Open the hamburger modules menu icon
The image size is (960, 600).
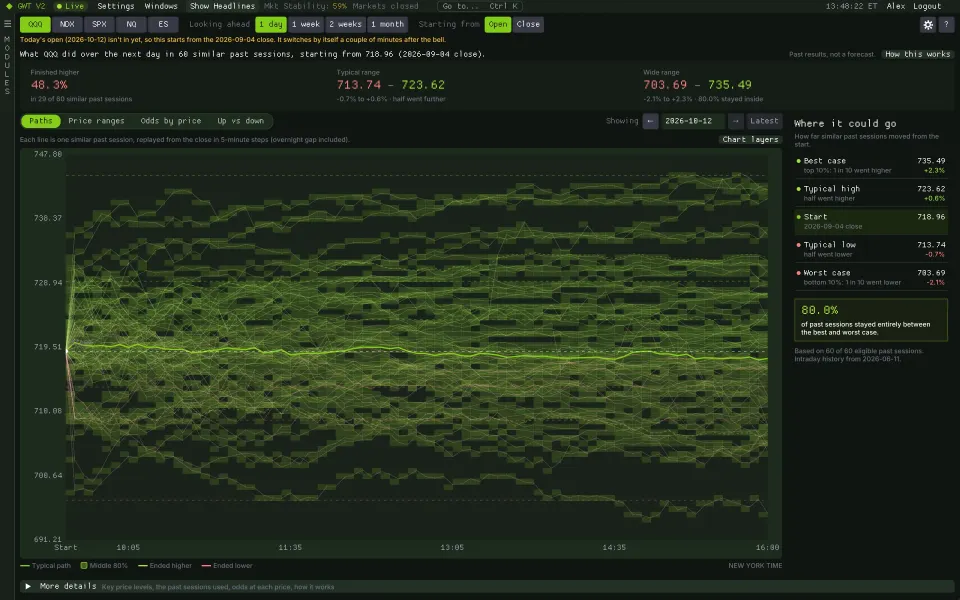[x=7, y=24]
